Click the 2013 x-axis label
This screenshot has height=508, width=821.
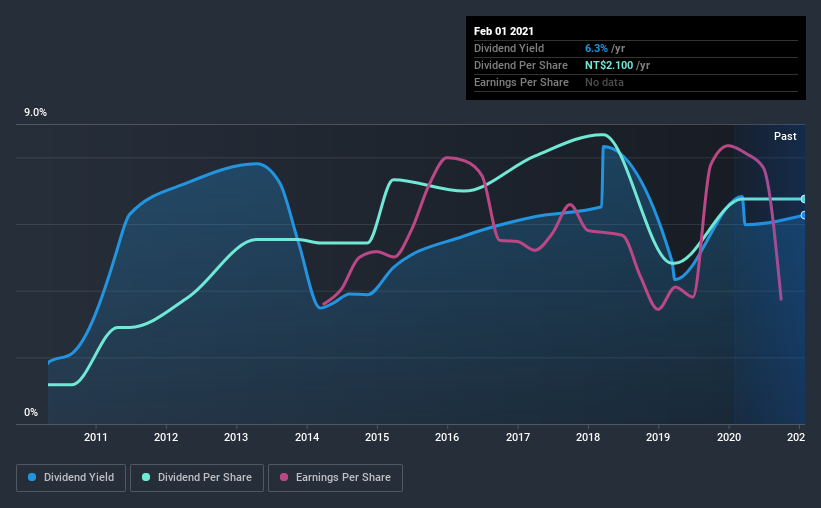tap(236, 437)
